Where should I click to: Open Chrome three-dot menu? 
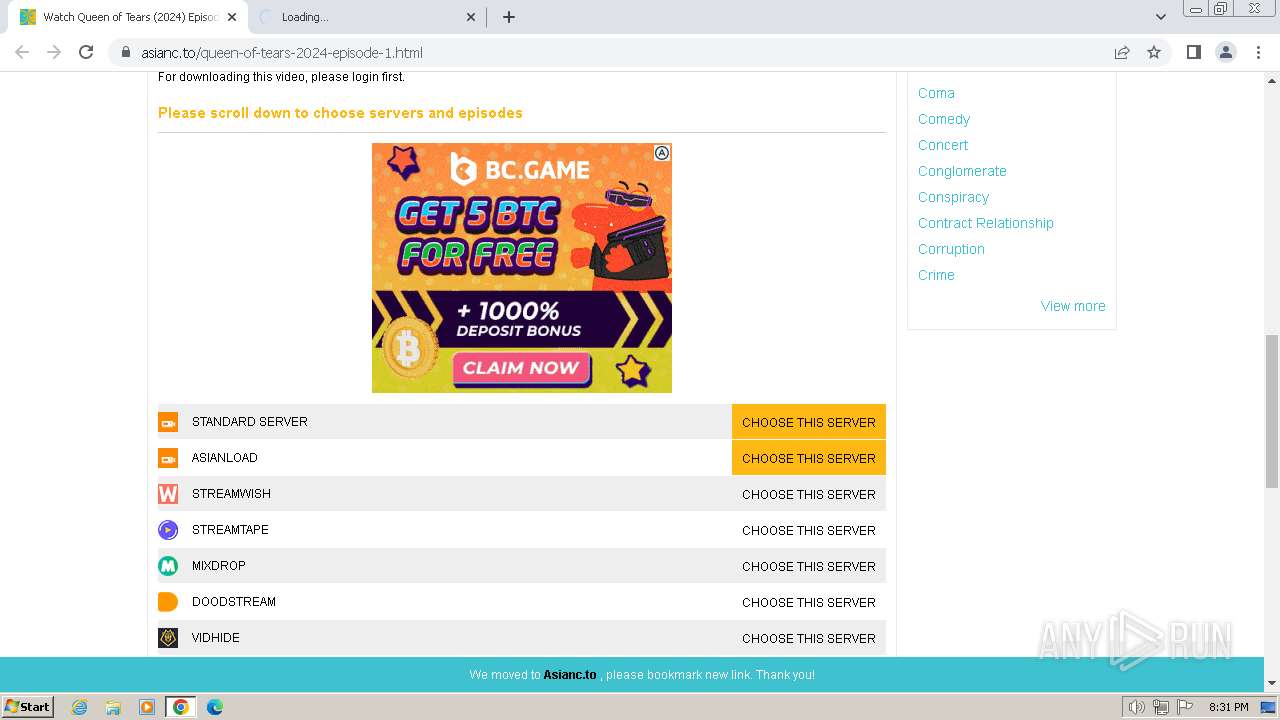click(1259, 52)
